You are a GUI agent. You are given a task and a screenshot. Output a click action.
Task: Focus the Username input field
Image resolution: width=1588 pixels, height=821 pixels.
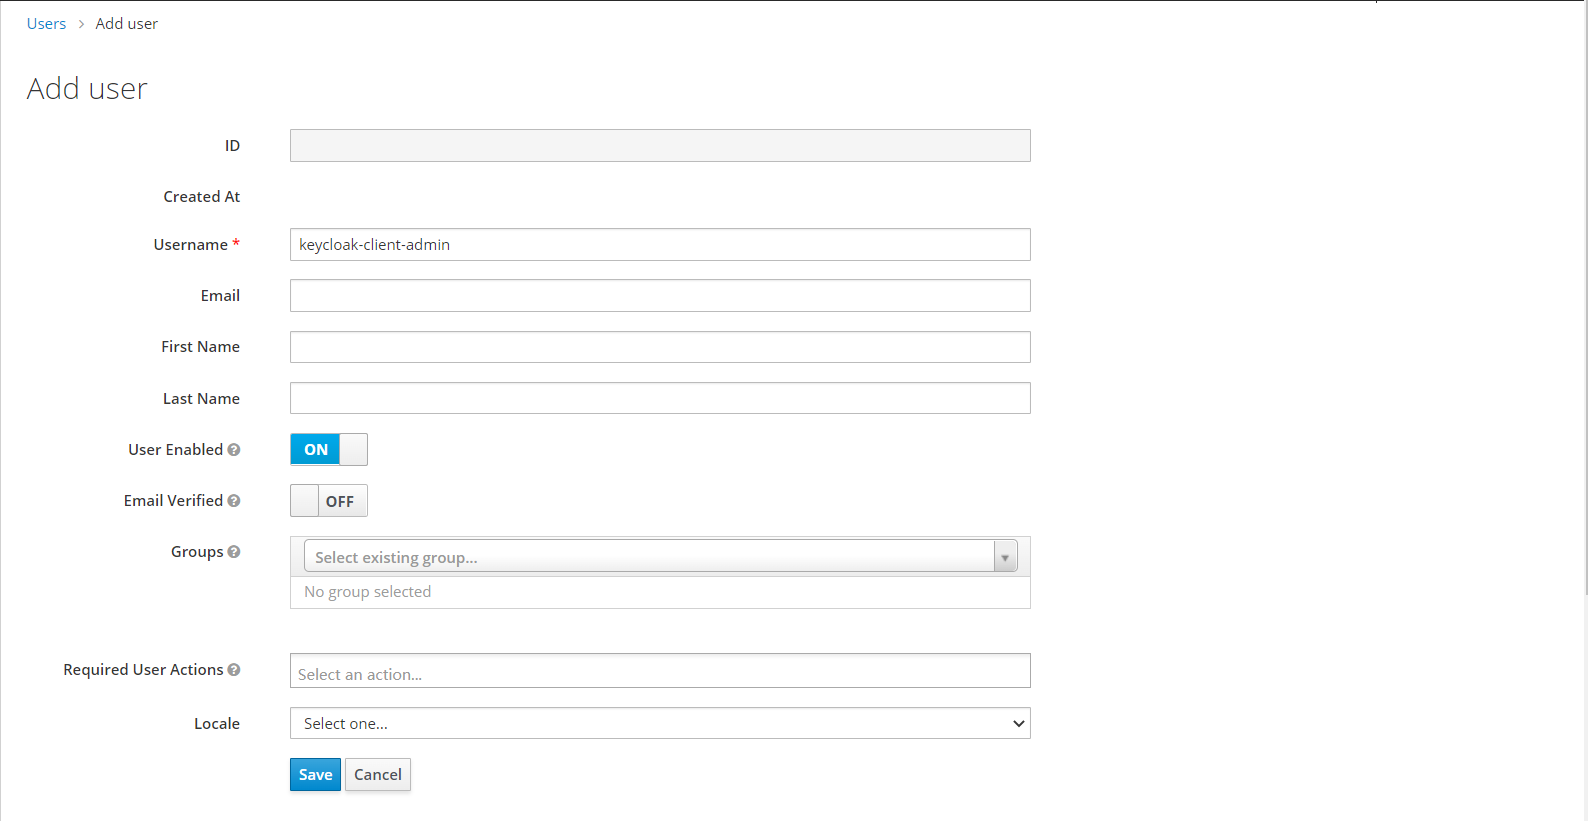tap(660, 245)
